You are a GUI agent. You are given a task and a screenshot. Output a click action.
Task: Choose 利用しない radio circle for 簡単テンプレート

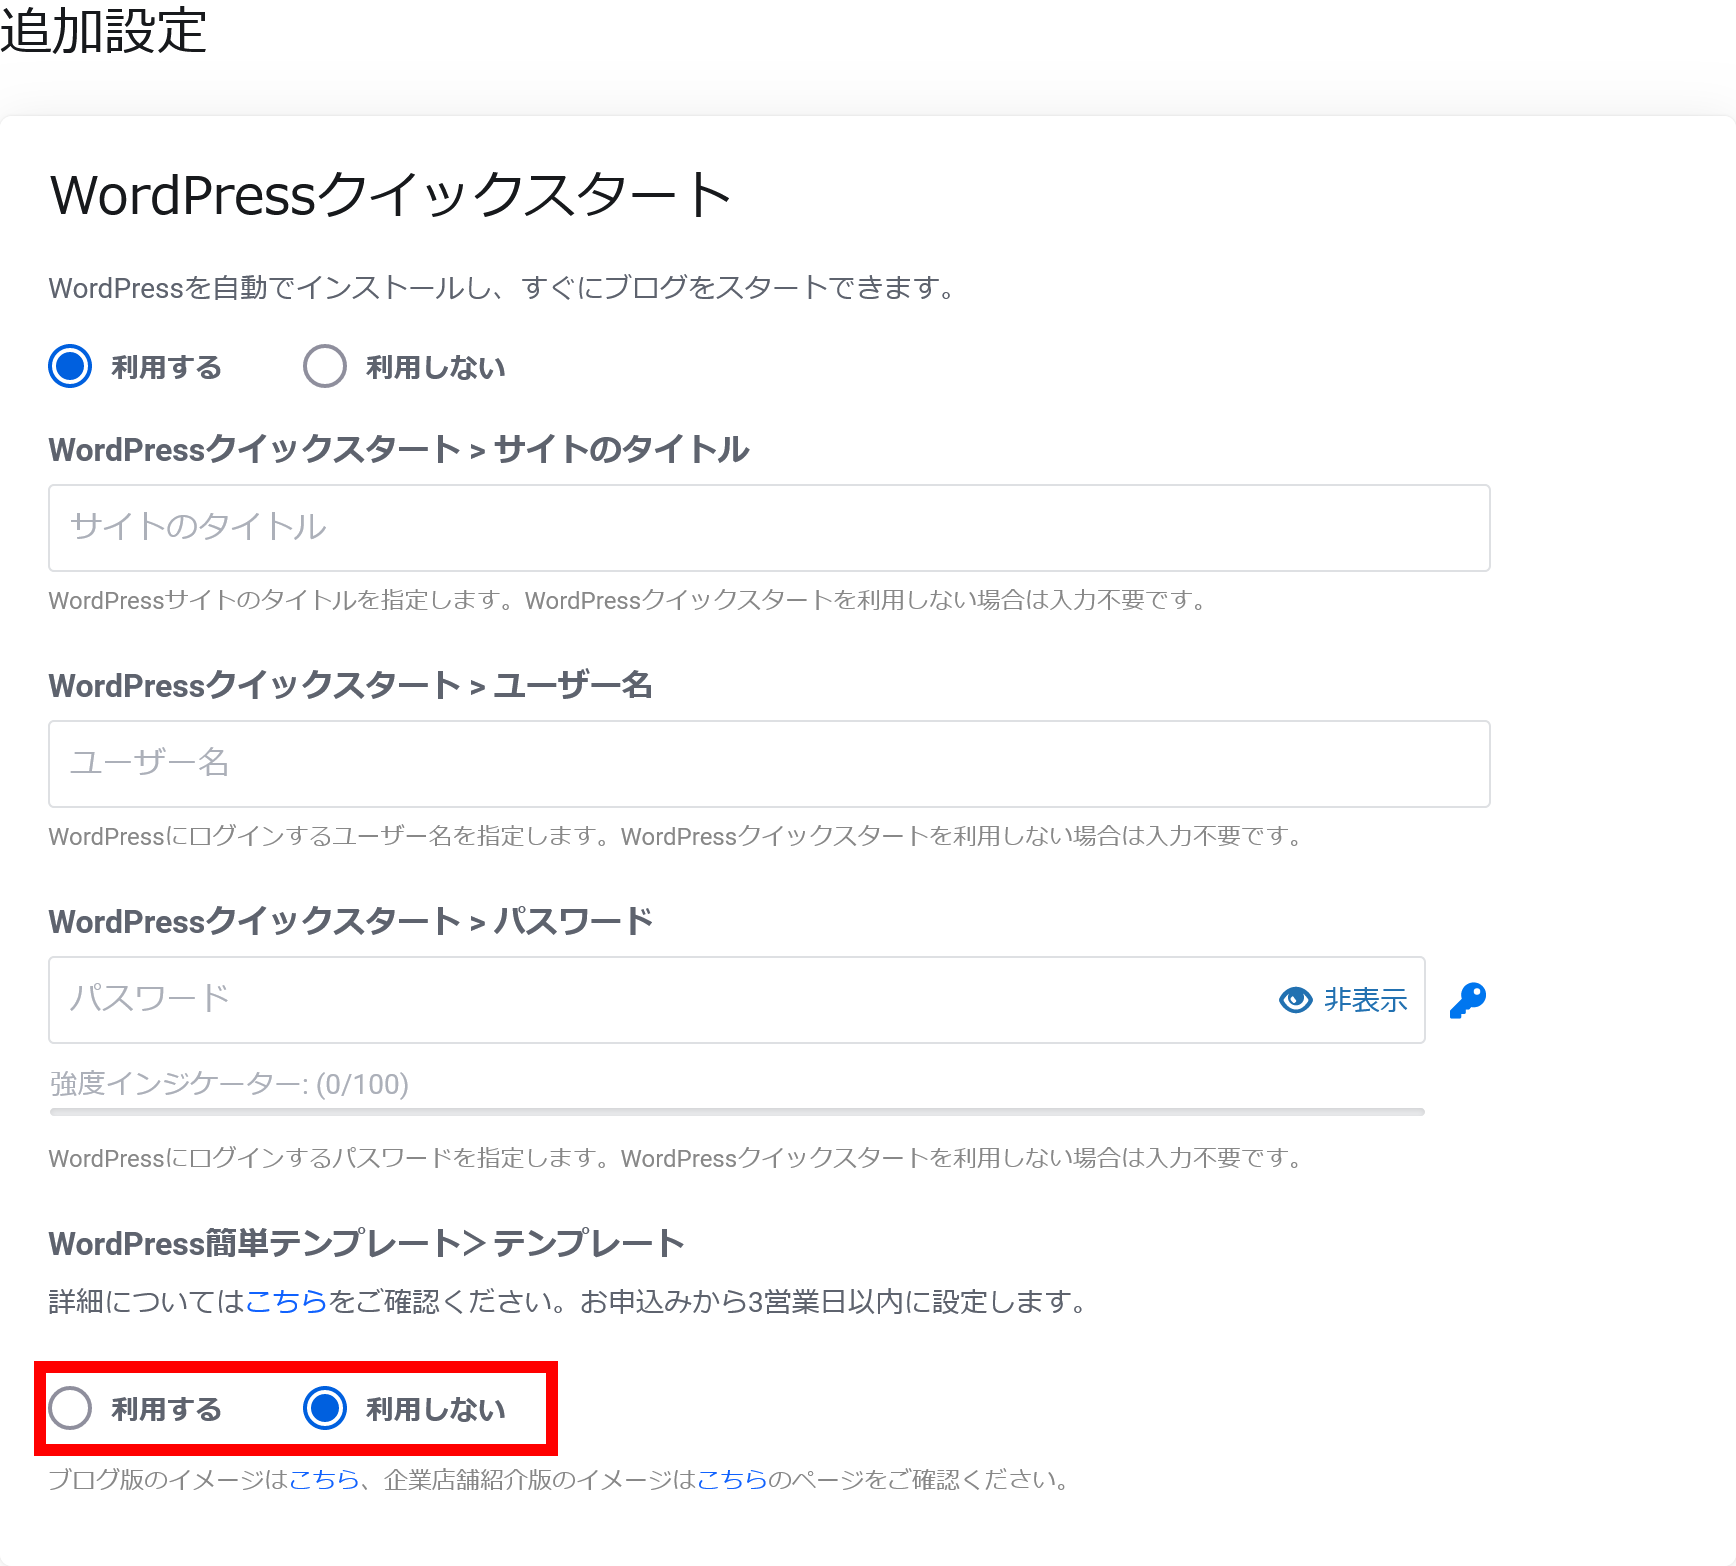click(x=325, y=1408)
